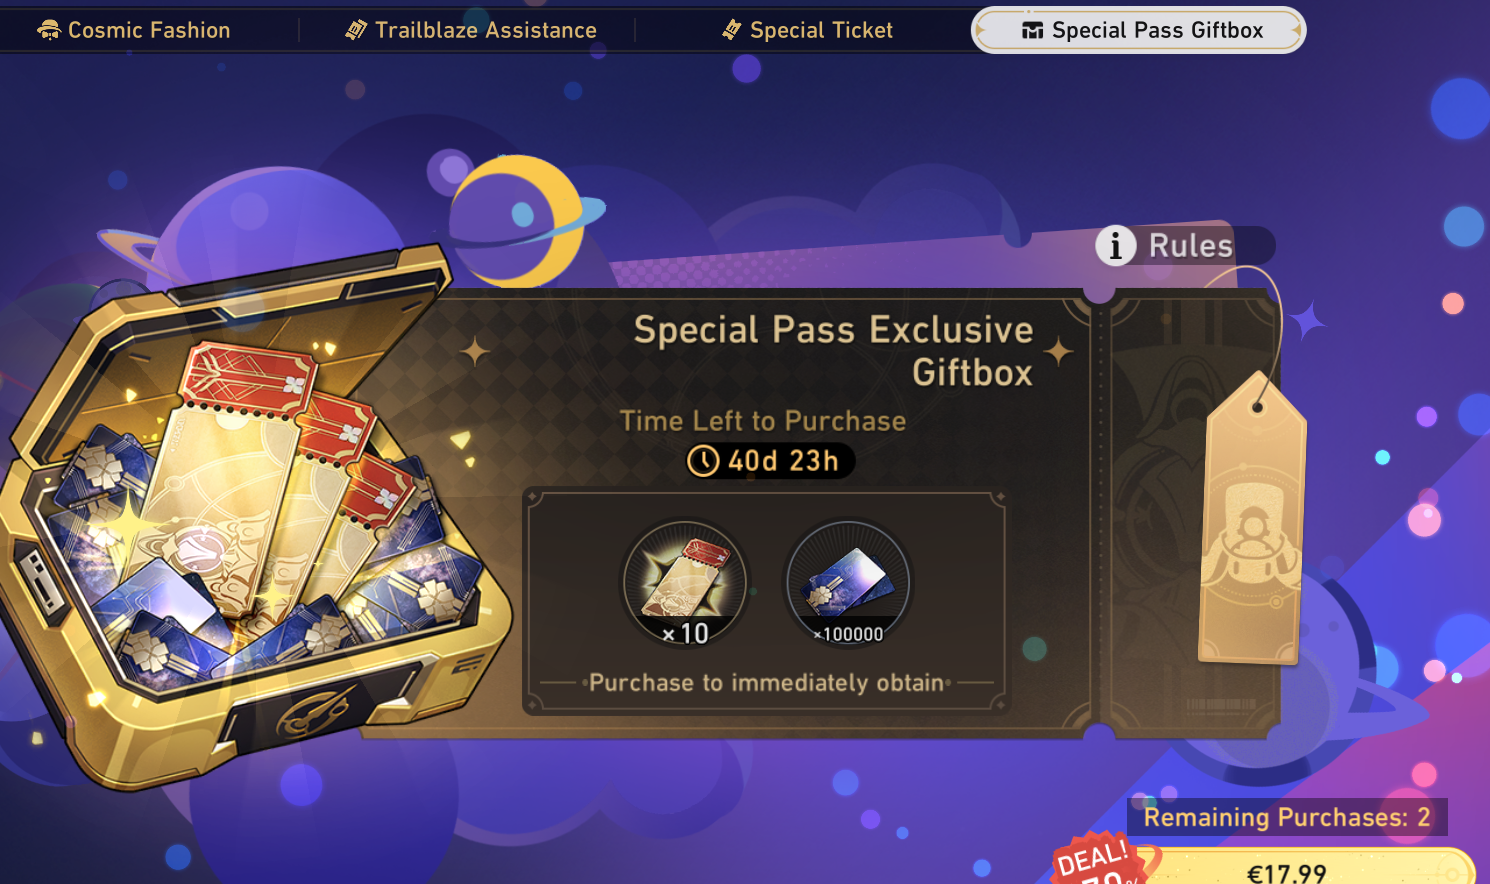Switch to the Cosmic Fashion tab
The width and height of the screenshot is (1490, 884).
(134, 30)
